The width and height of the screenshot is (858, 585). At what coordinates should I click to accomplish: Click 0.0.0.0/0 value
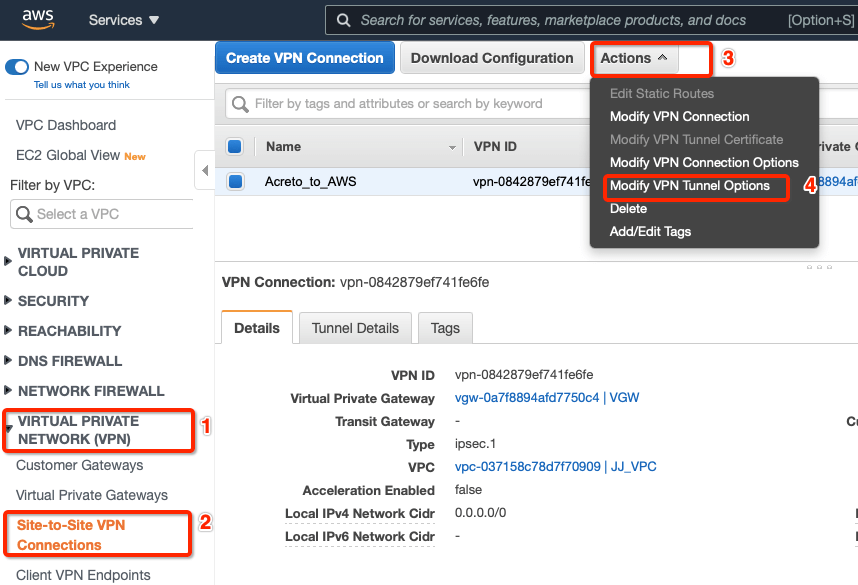[x=480, y=513]
